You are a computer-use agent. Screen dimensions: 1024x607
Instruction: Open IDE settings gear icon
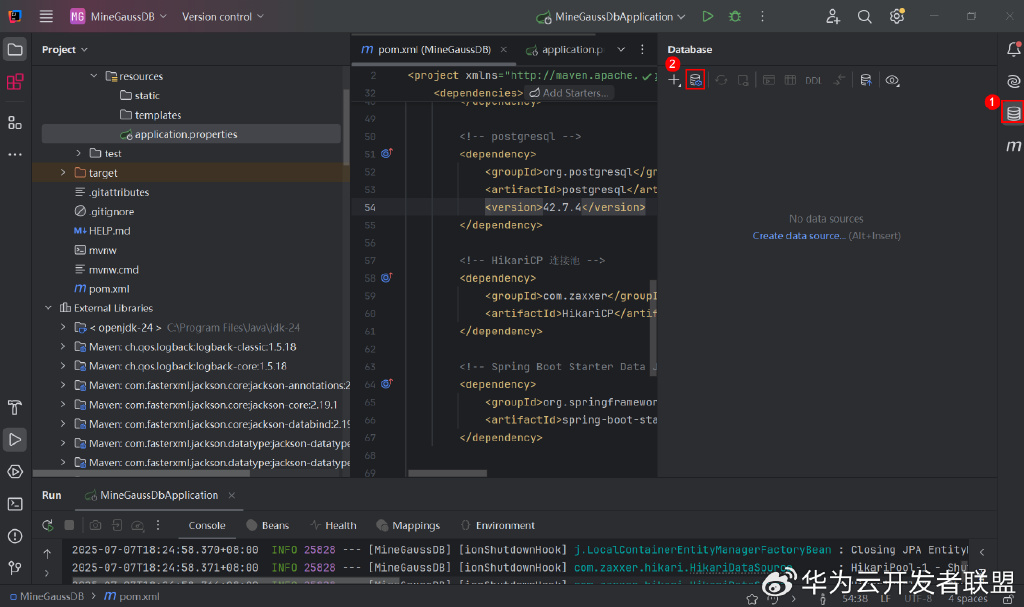897,16
